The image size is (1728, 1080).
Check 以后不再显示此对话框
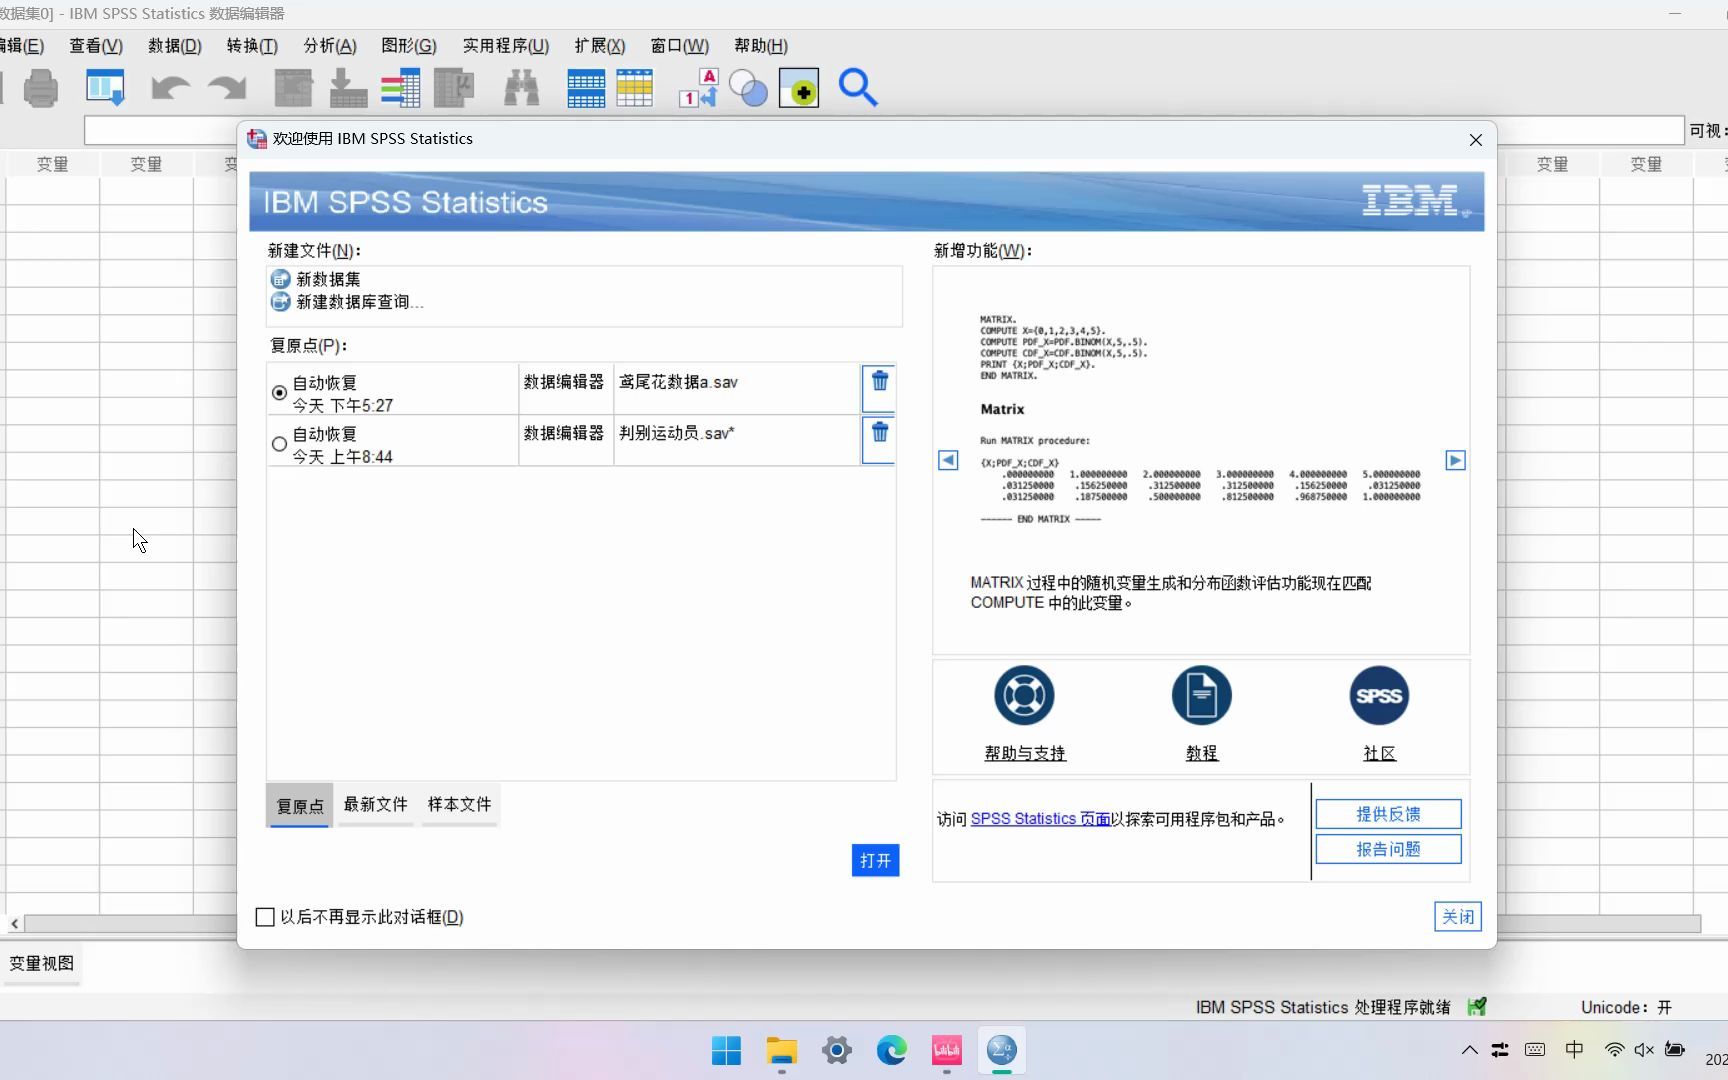pos(265,917)
